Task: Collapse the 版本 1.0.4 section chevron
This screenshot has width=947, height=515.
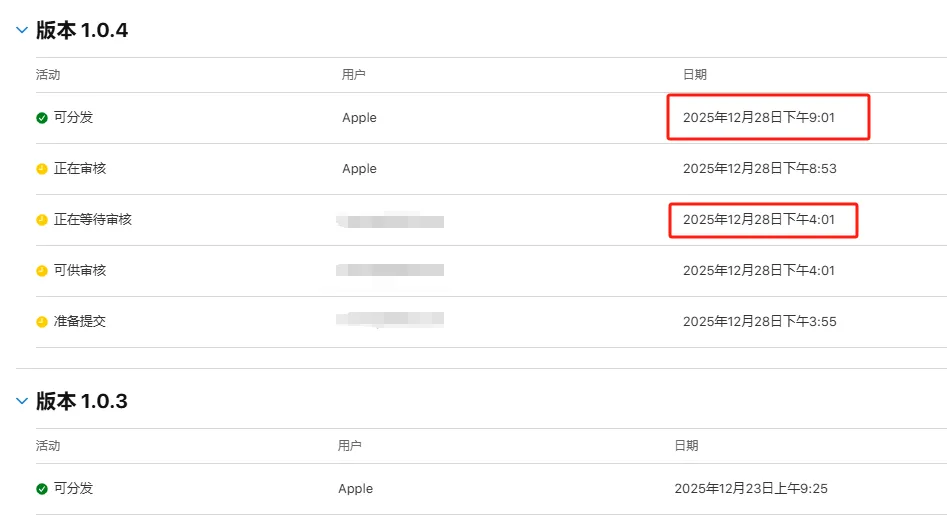Action: click(x=21, y=31)
